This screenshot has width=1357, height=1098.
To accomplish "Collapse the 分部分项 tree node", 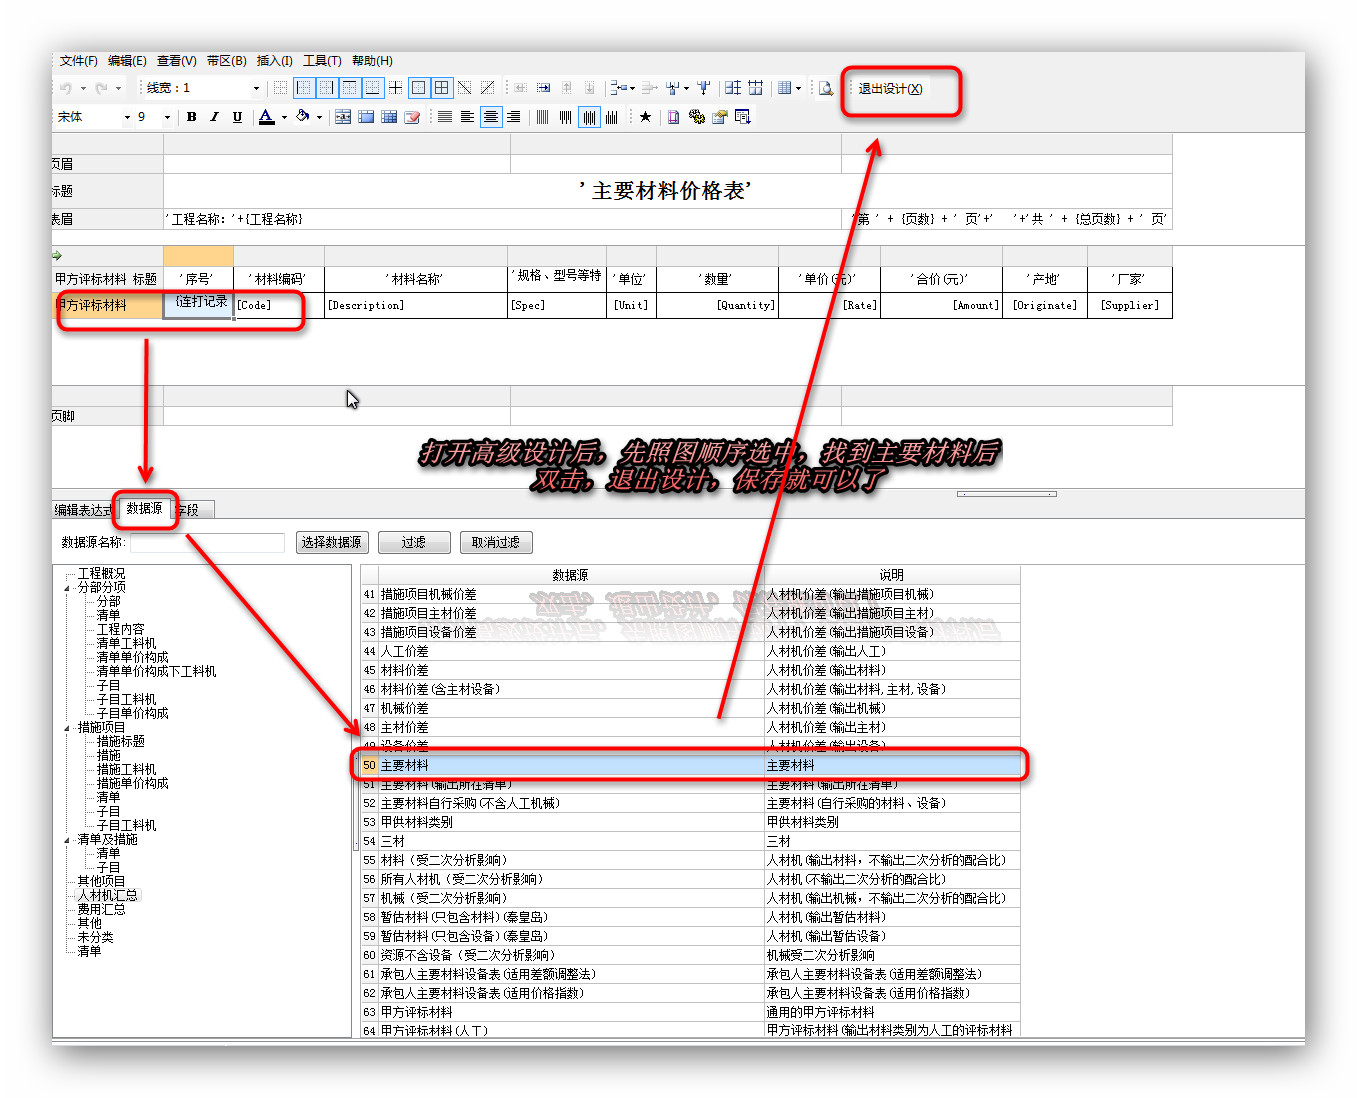I will (x=67, y=588).
